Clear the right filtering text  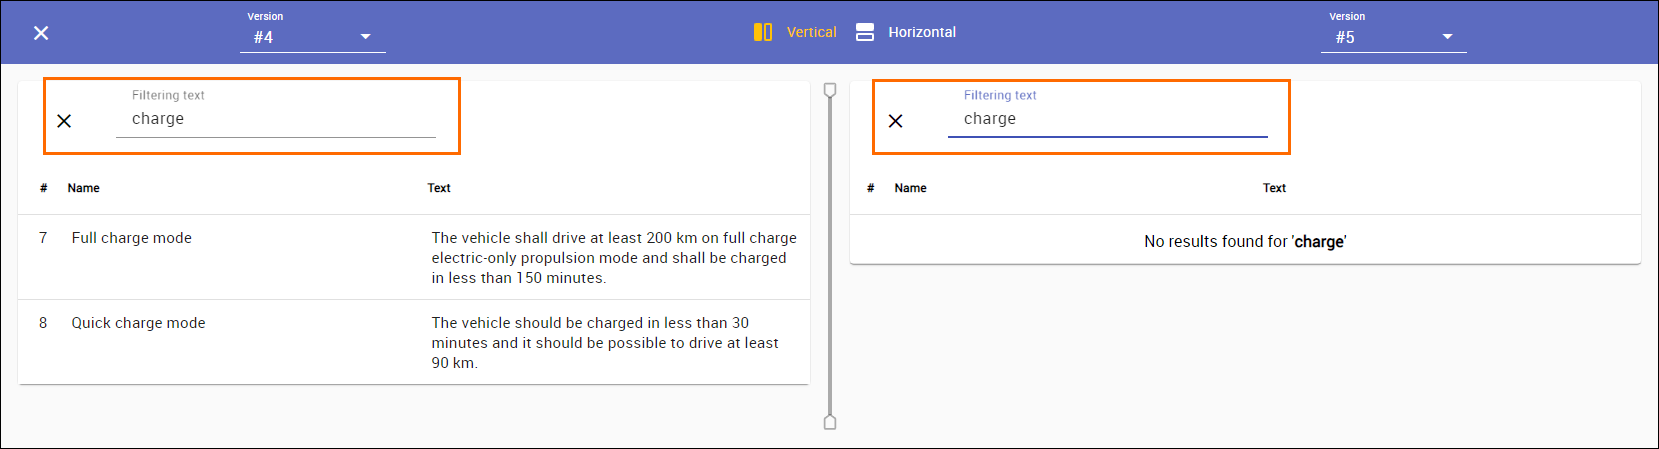pos(896,121)
